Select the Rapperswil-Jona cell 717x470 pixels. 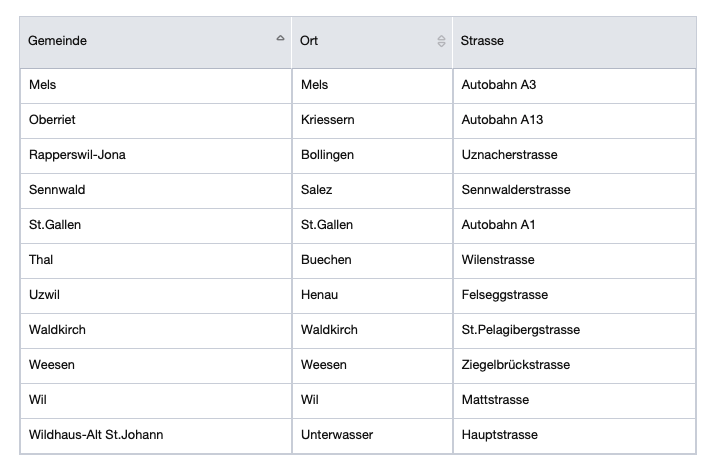point(78,155)
